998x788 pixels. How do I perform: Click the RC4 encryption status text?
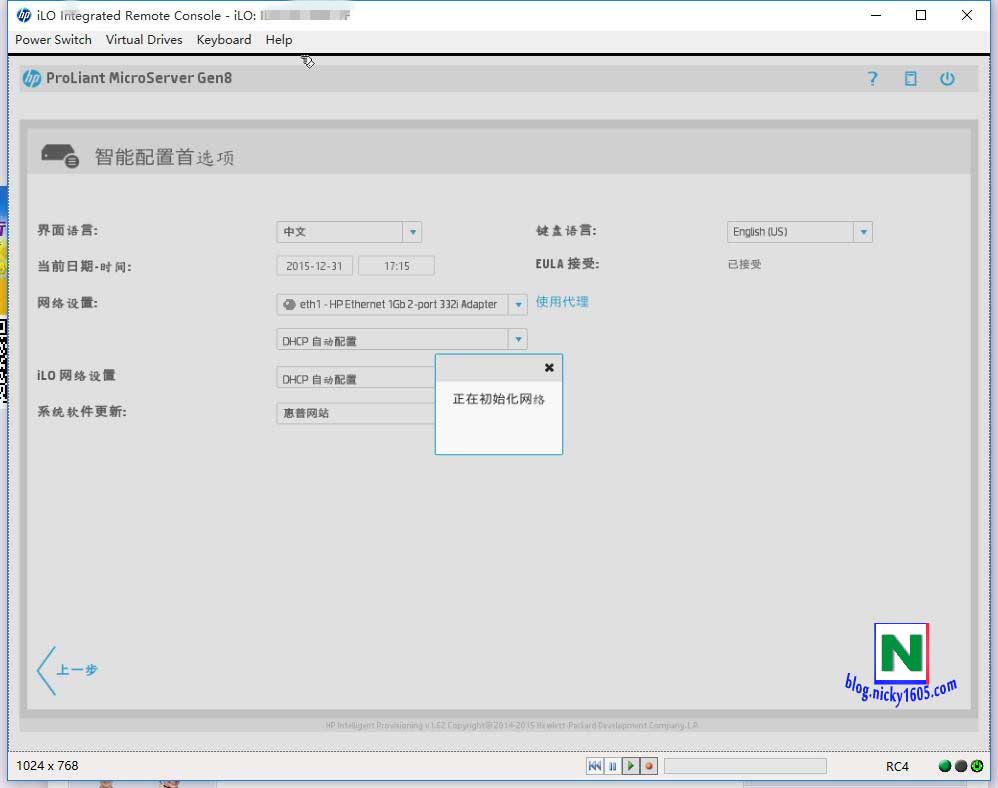tap(897, 766)
